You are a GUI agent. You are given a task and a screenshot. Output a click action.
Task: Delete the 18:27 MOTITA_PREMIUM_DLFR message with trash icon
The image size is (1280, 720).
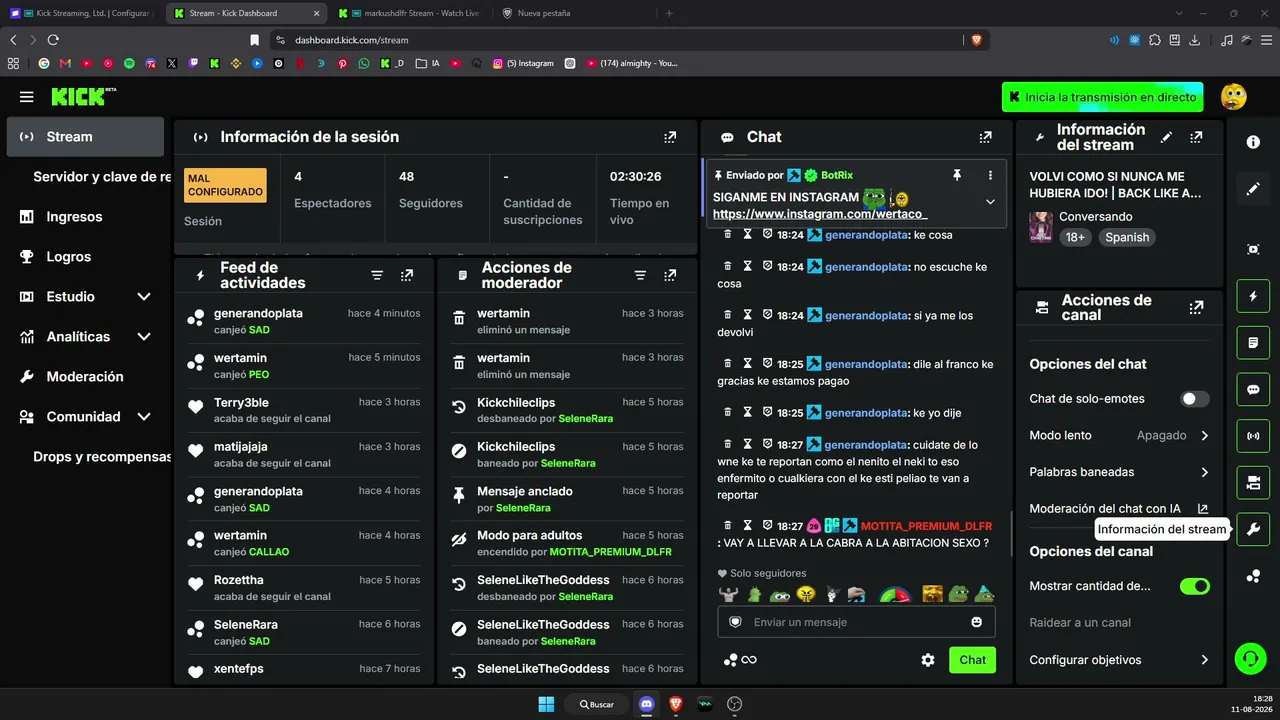point(728,526)
